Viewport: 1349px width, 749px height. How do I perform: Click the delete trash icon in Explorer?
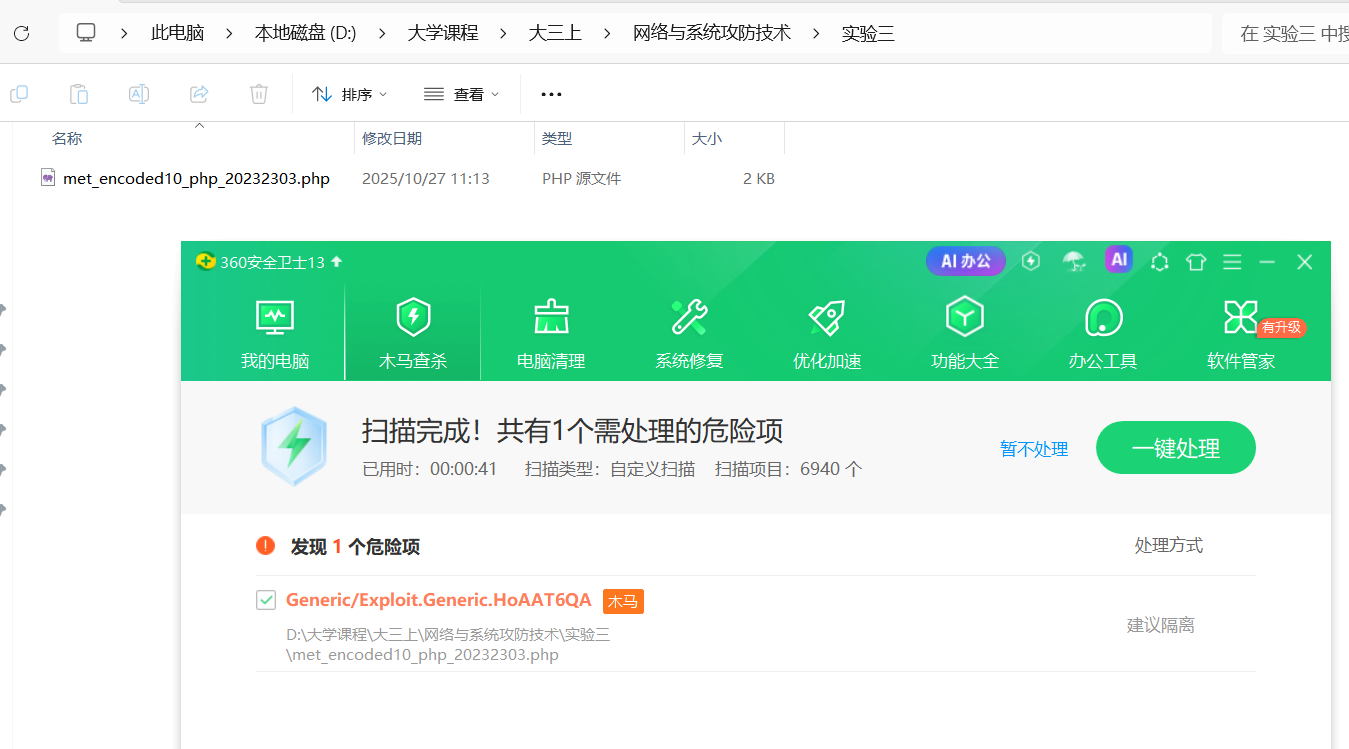pyautogui.click(x=259, y=94)
